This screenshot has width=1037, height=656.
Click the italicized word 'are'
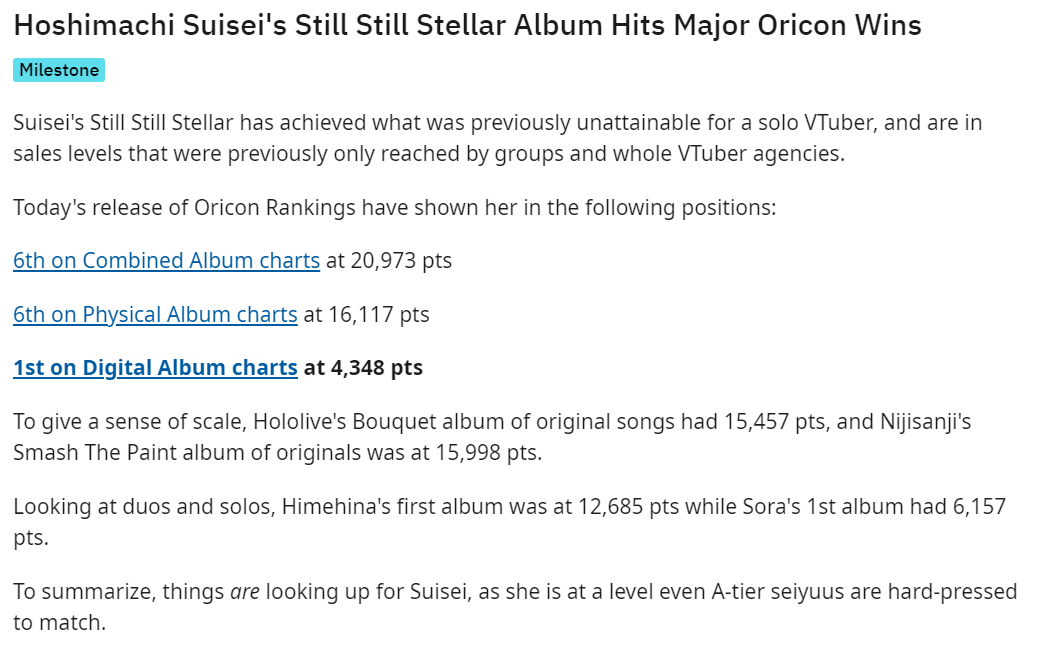[245, 592]
